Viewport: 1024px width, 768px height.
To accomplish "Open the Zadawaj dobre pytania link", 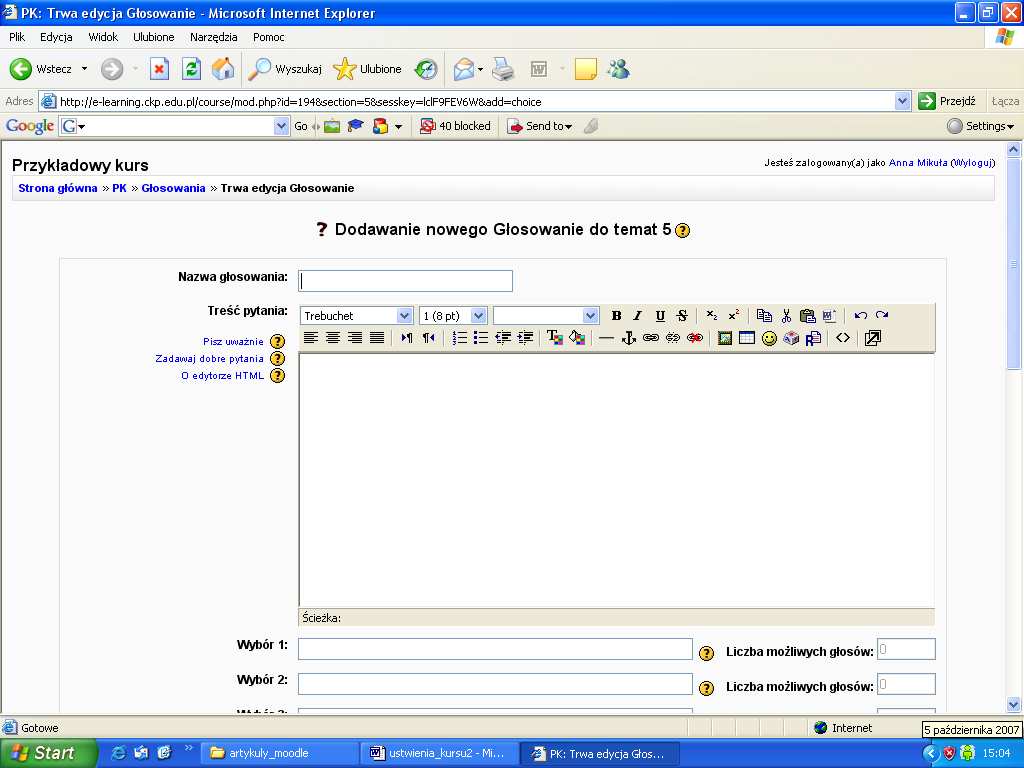I will point(210,359).
